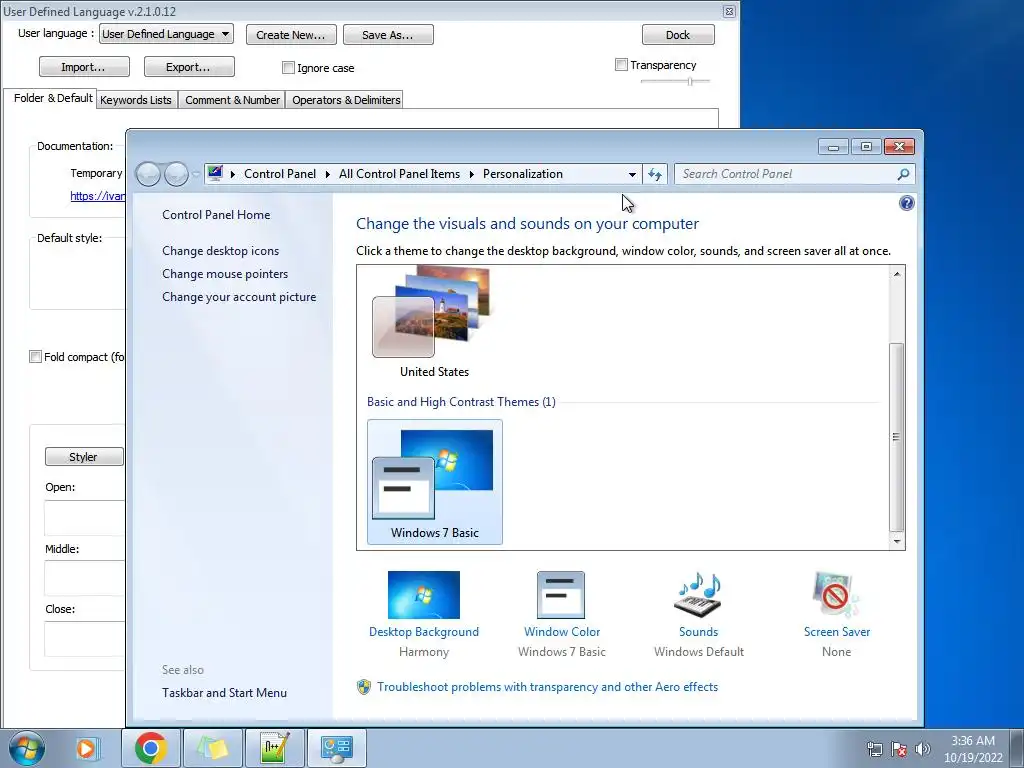Click theme list scroll down arrow
The width and height of the screenshot is (1024, 768).
coord(897,541)
